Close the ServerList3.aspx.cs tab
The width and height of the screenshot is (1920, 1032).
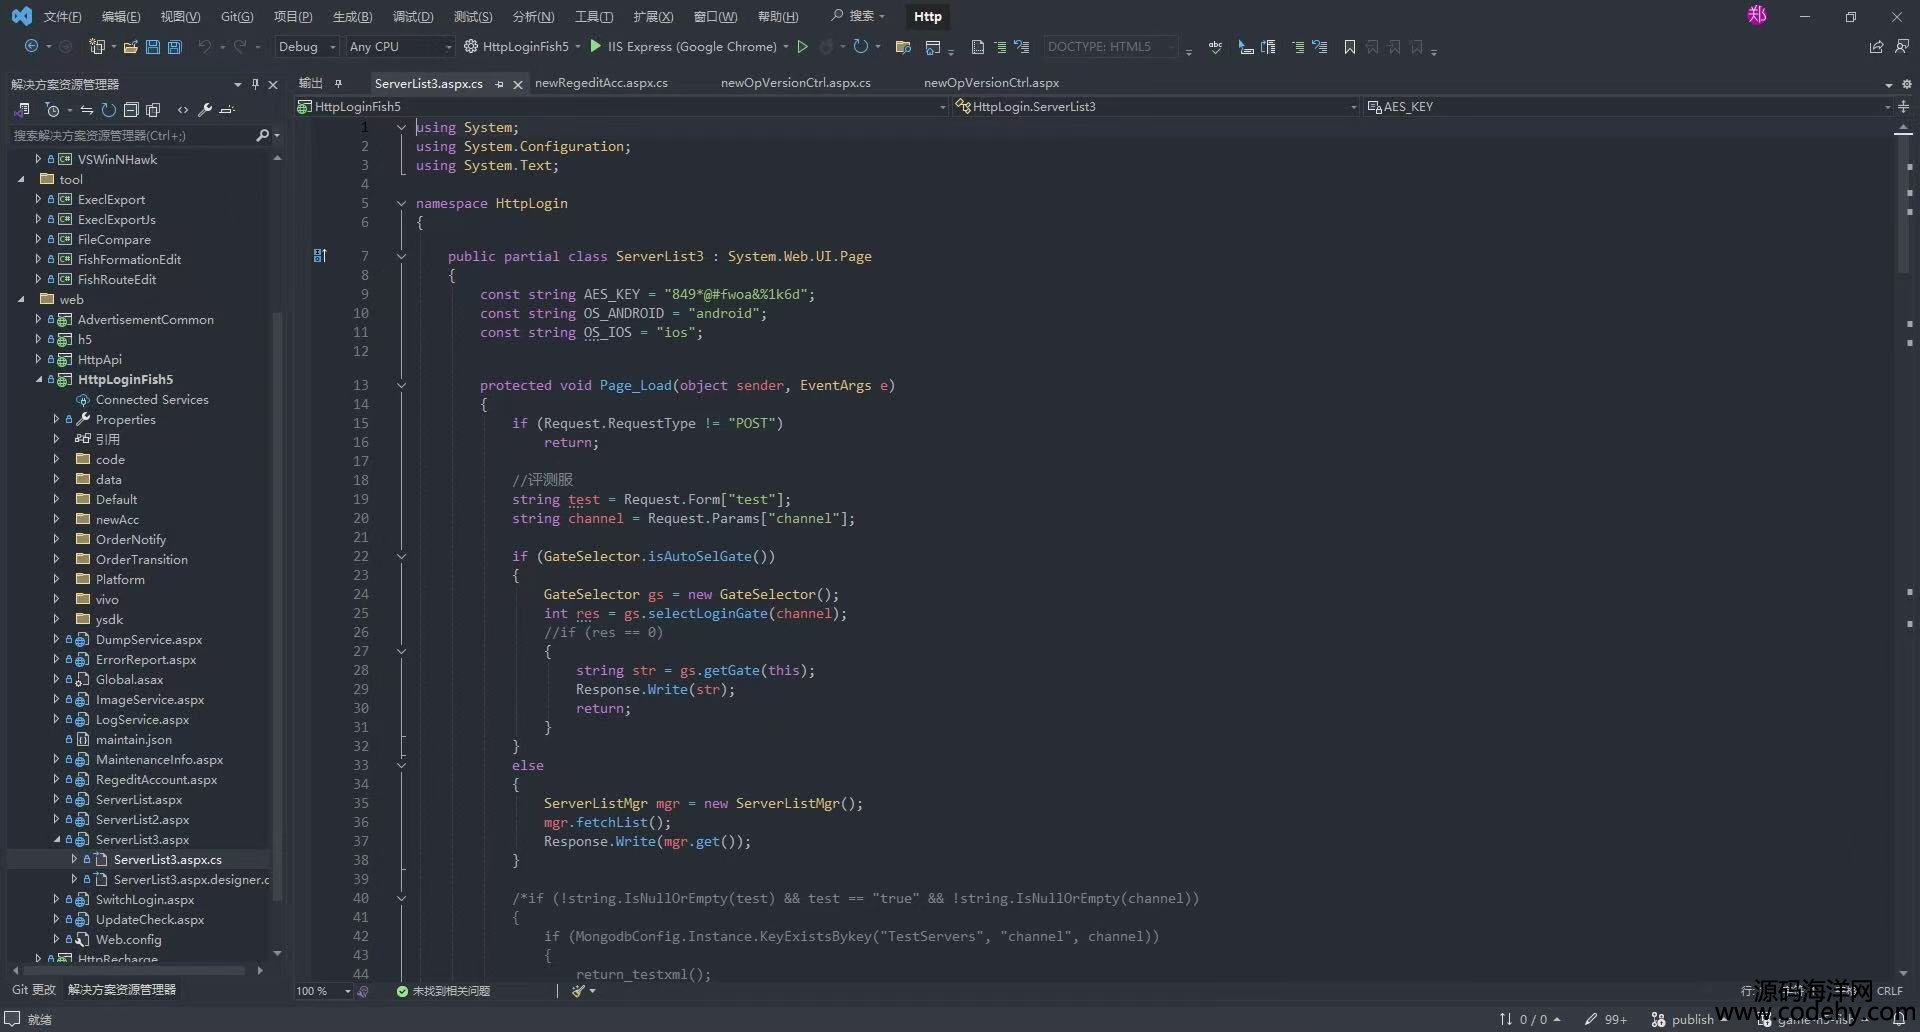click(518, 84)
